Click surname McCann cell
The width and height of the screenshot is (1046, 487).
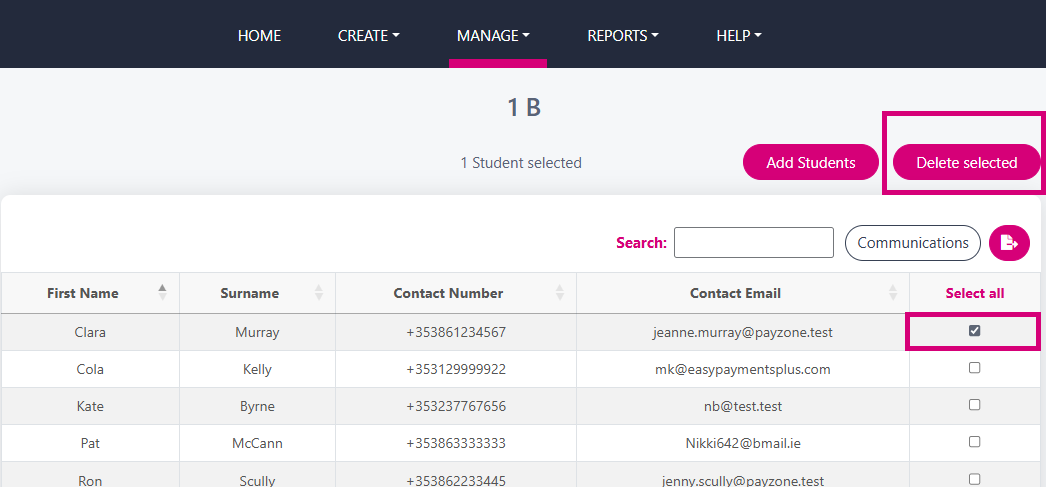tap(257, 443)
